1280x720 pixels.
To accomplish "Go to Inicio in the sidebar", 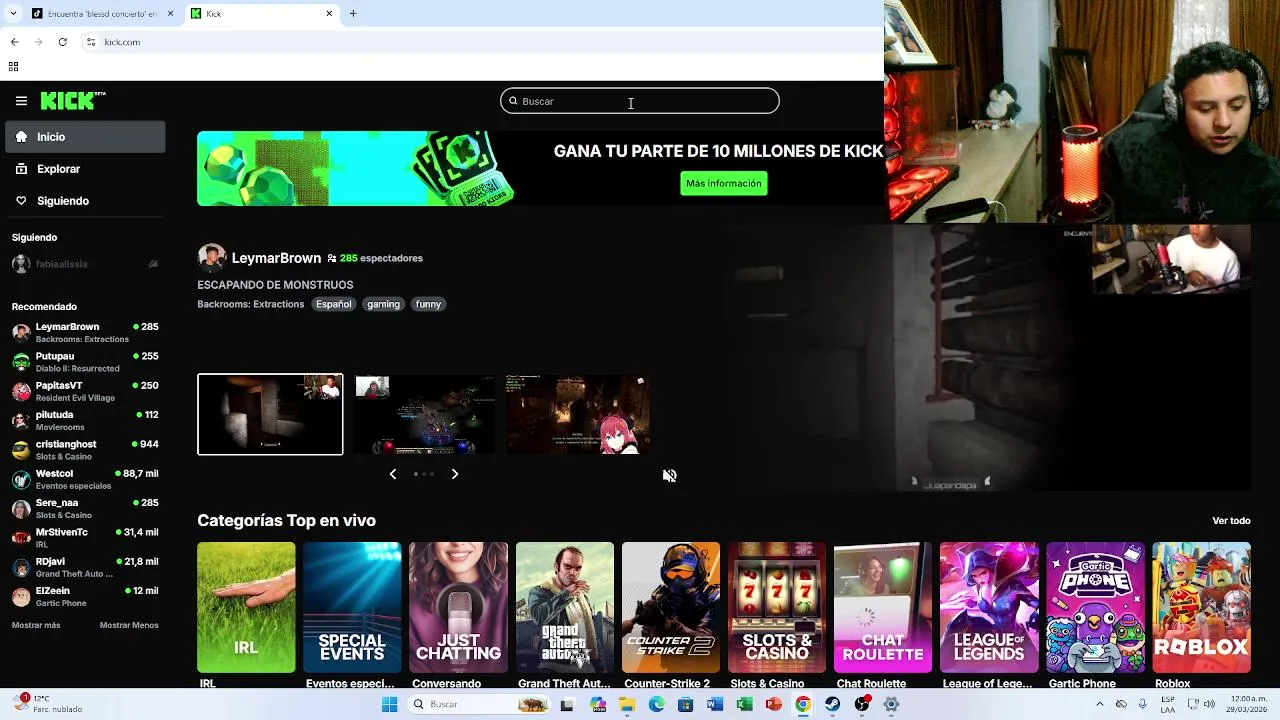I will click(85, 137).
